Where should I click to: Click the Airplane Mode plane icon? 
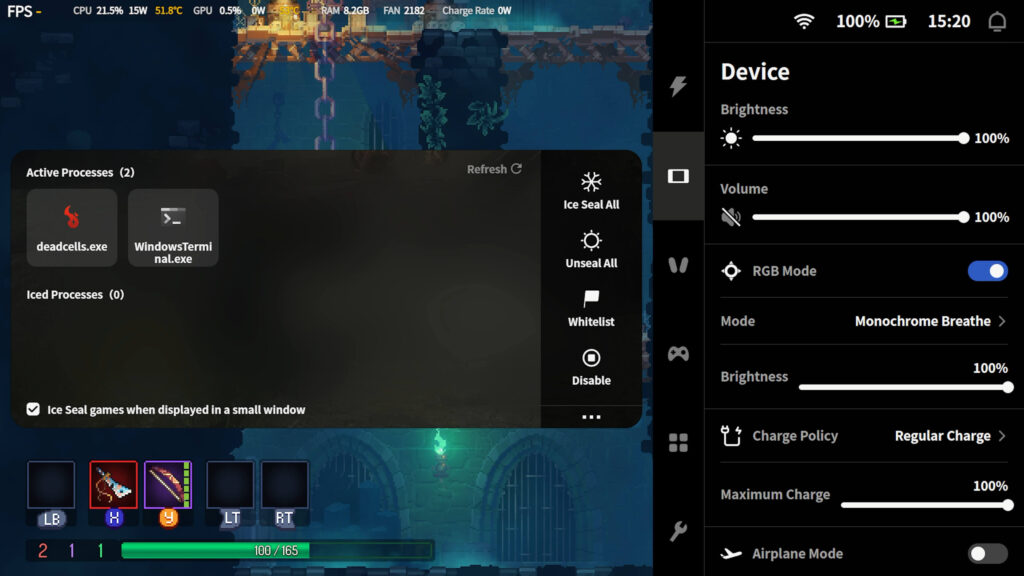731,554
